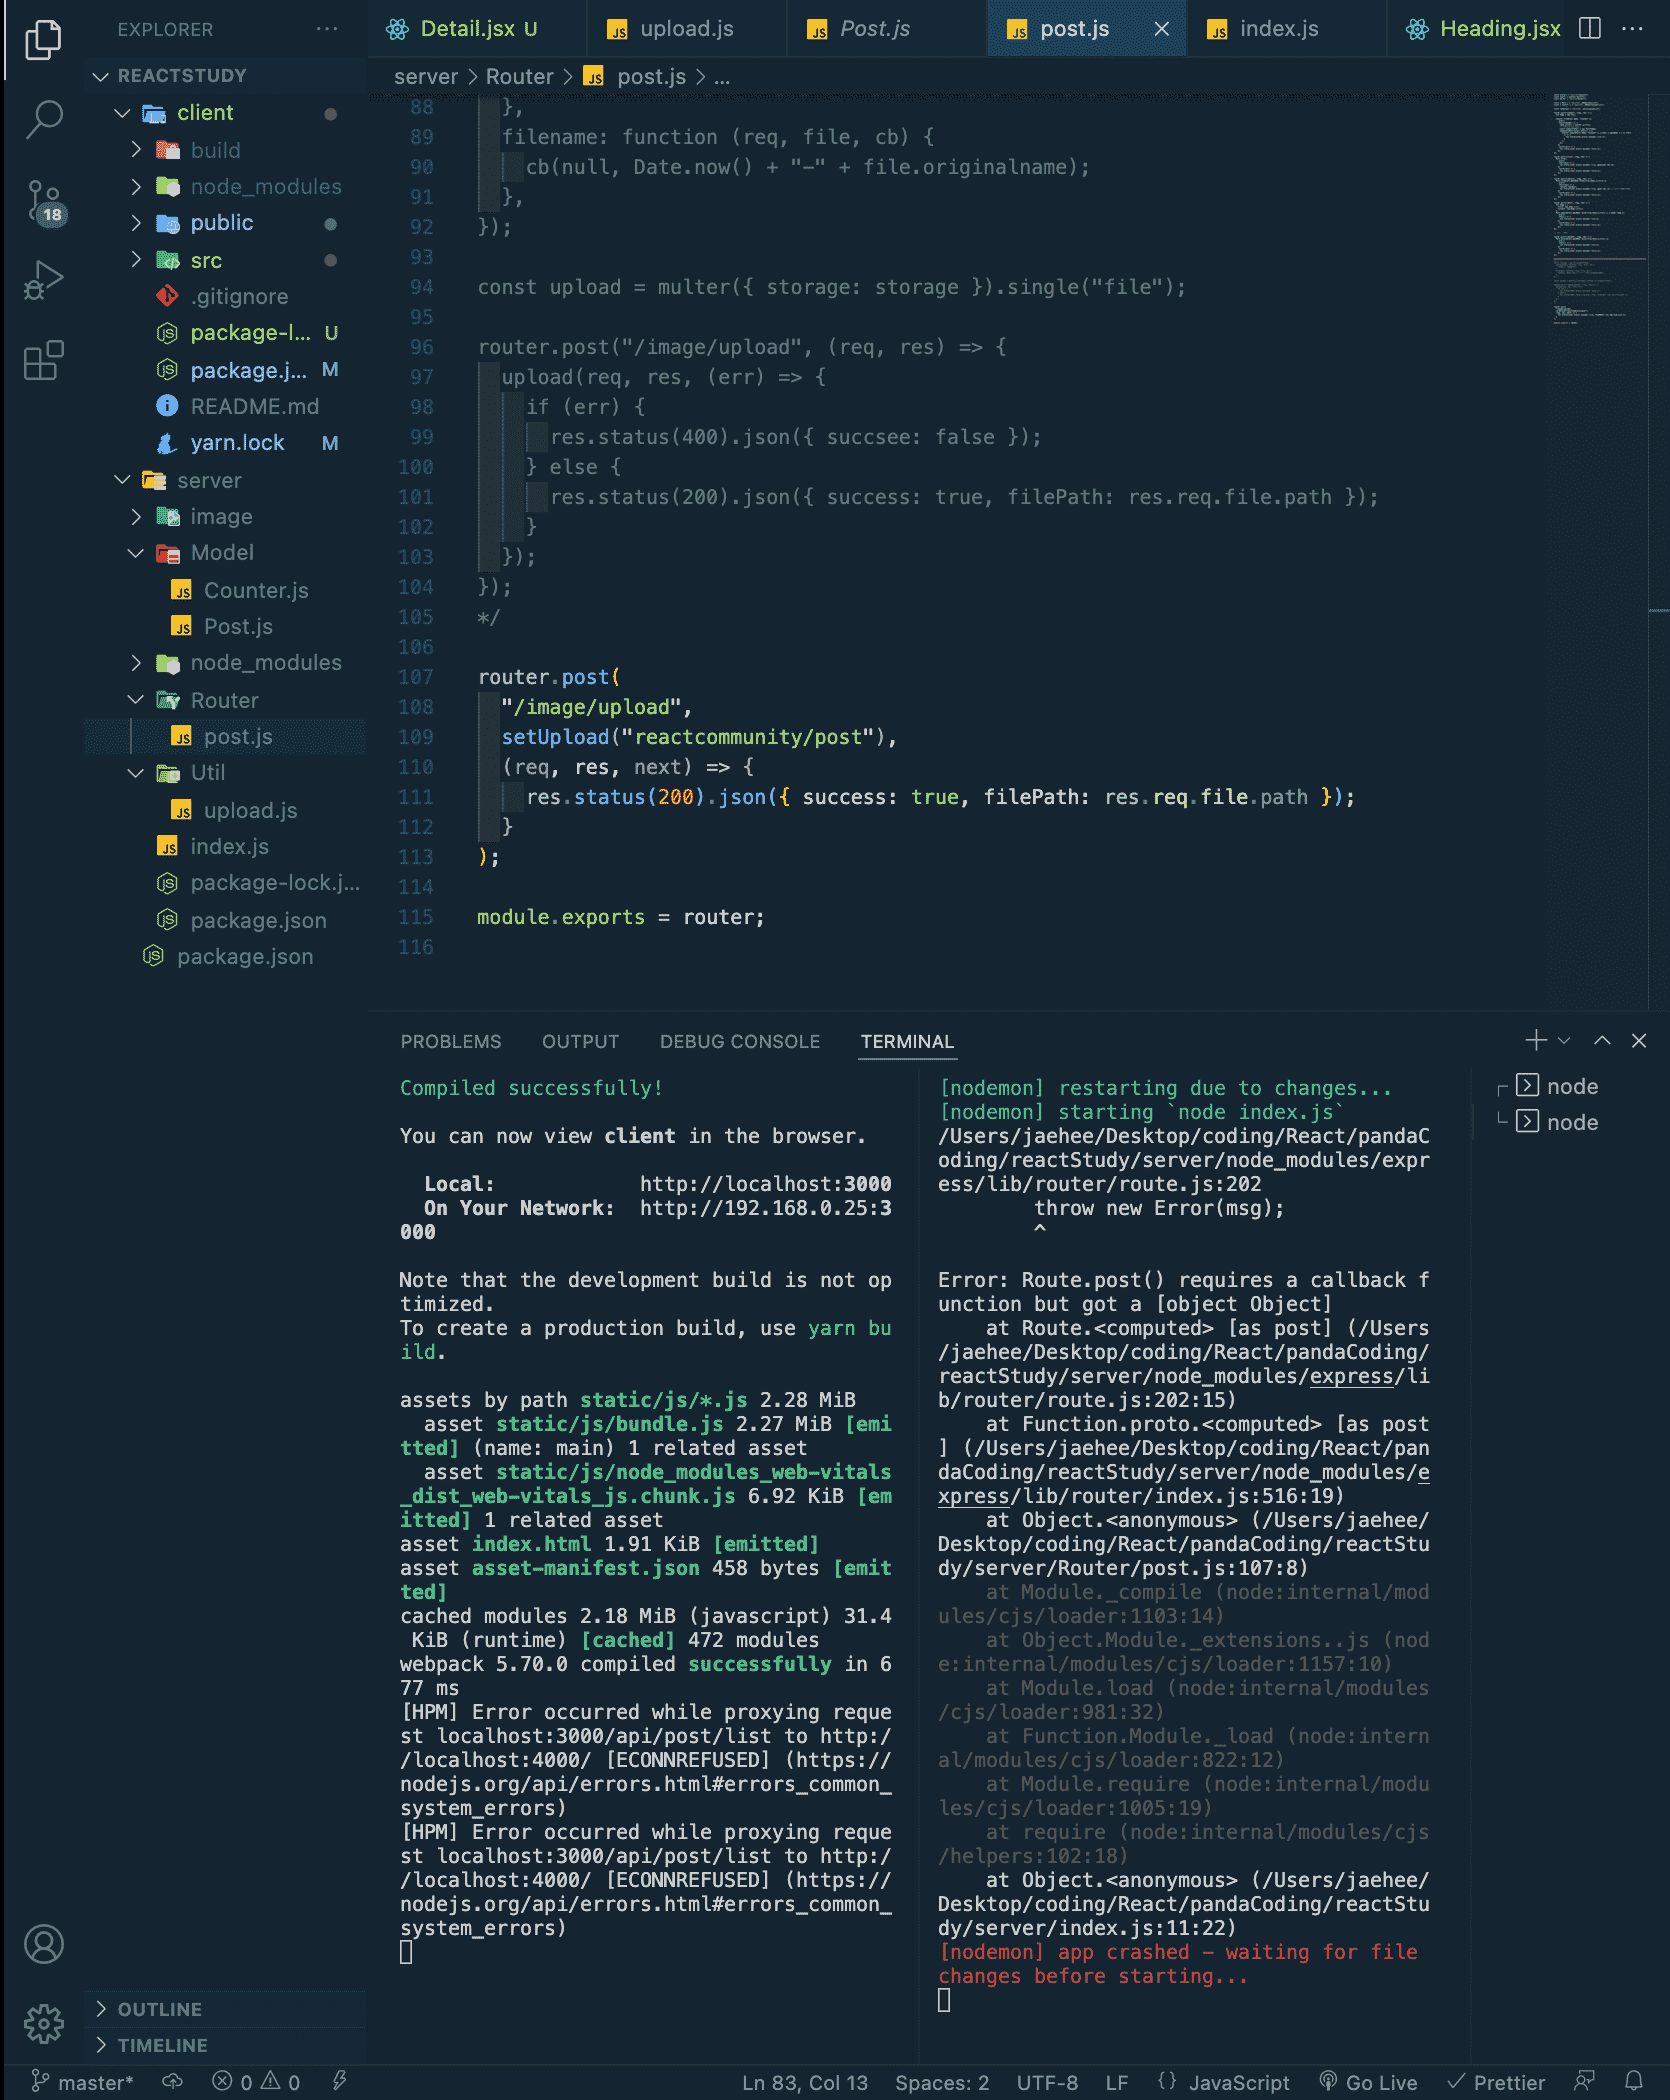Select the encoding UTF-8 status item

click(1047, 2082)
